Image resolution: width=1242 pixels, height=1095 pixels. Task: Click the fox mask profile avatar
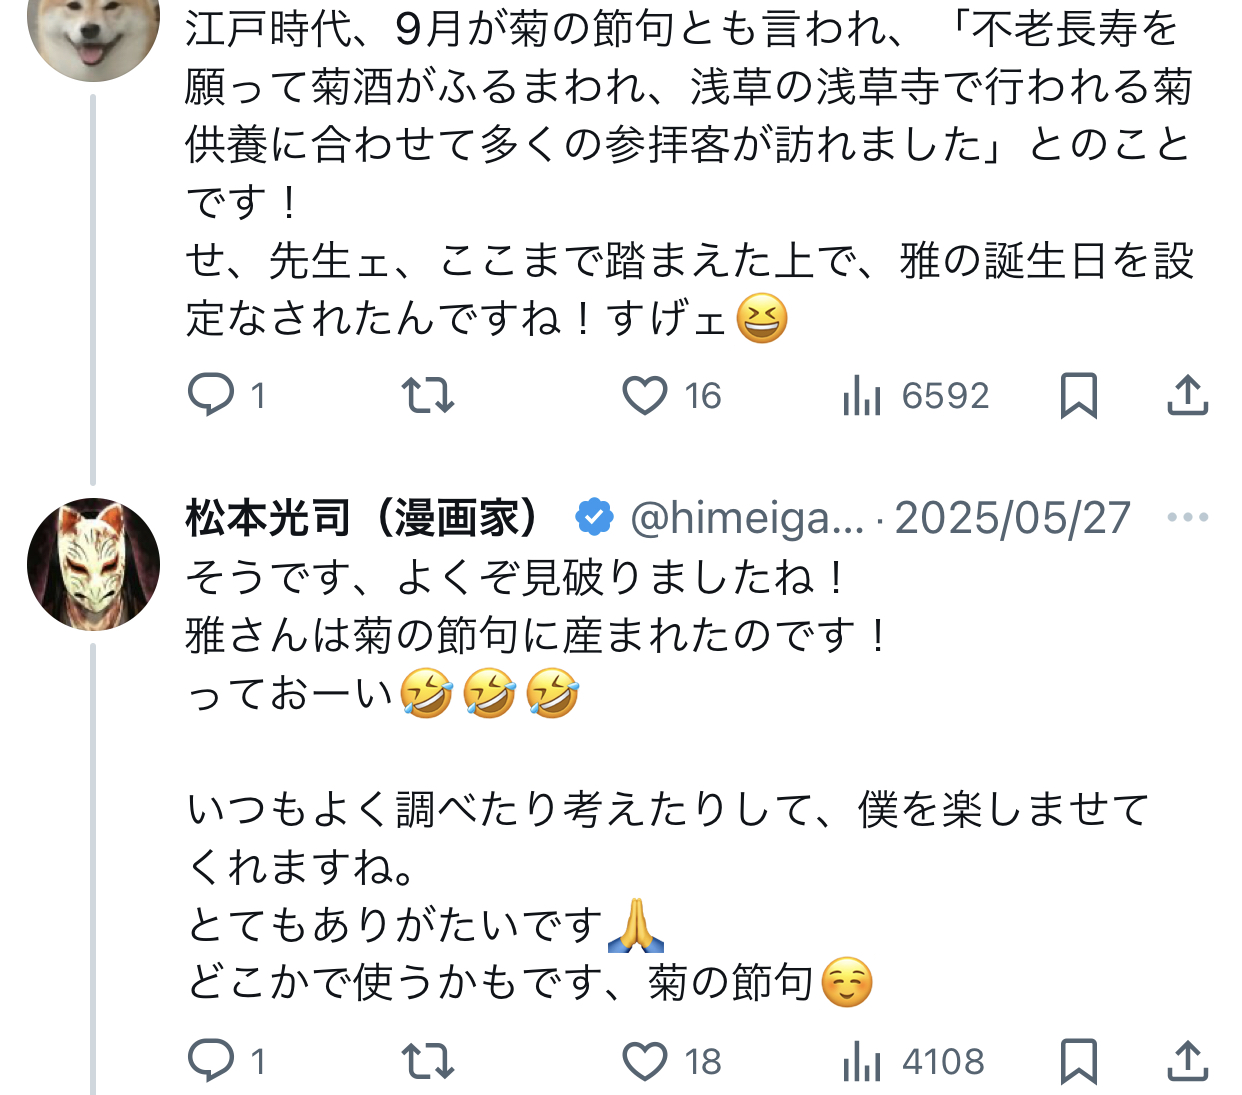point(93,564)
